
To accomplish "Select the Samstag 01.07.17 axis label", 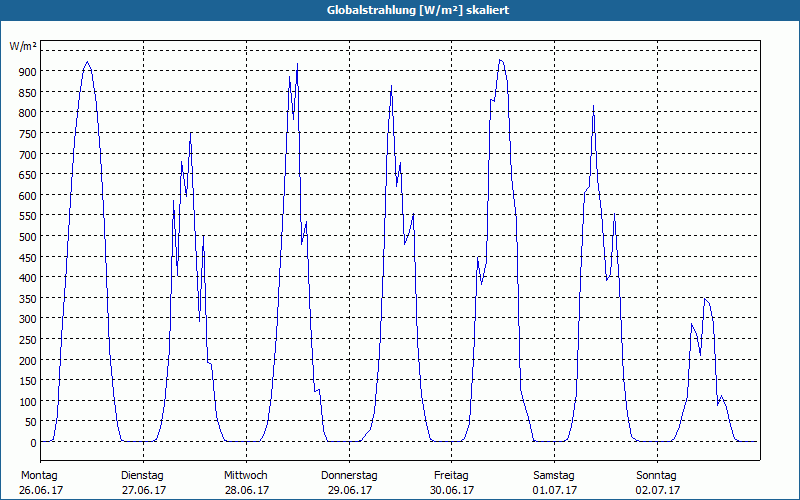I will (555, 483).
